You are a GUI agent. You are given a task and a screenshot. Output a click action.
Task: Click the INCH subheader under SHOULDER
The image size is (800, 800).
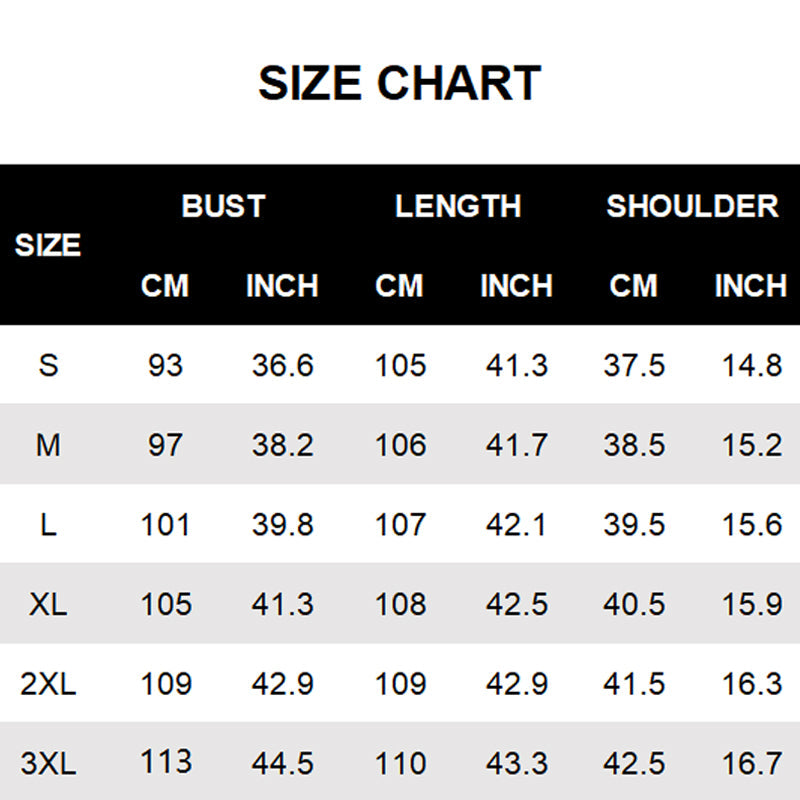pos(750,286)
